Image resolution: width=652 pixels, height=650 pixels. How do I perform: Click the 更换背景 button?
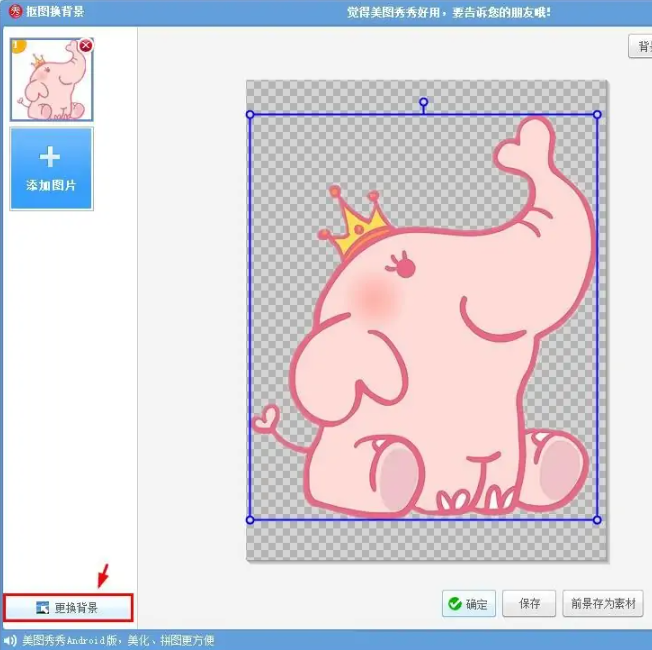pyautogui.click(x=68, y=608)
